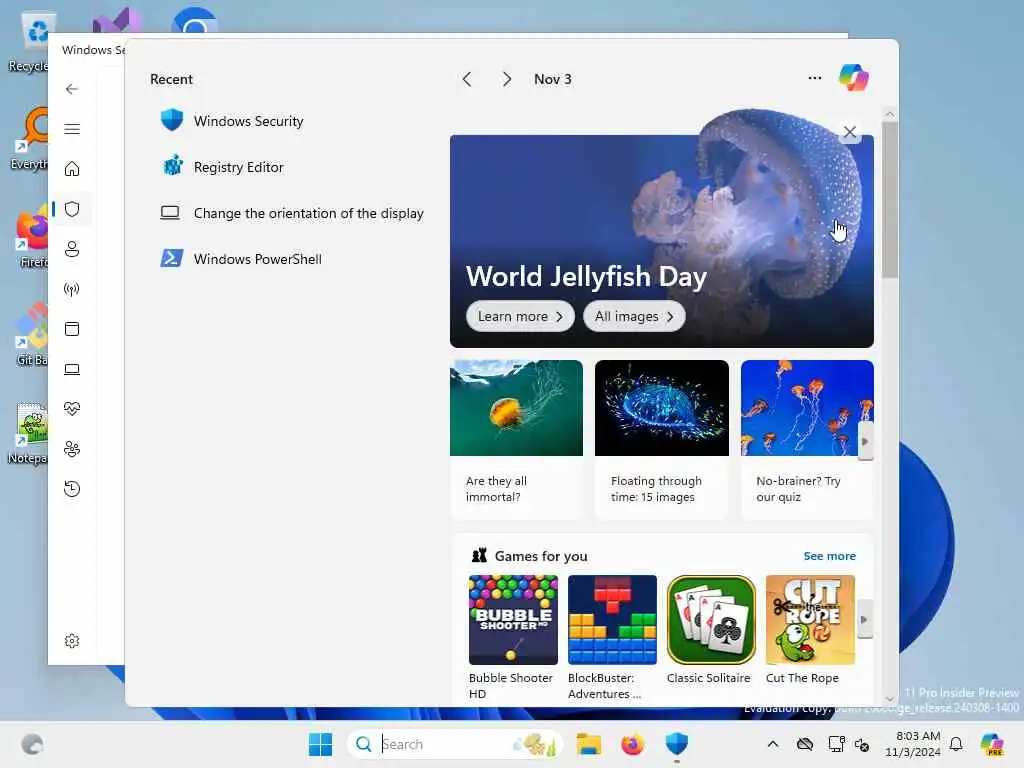Open 'Are they all immortal?' card
Viewport: 1024px width, 768px height.
tap(516, 439)
